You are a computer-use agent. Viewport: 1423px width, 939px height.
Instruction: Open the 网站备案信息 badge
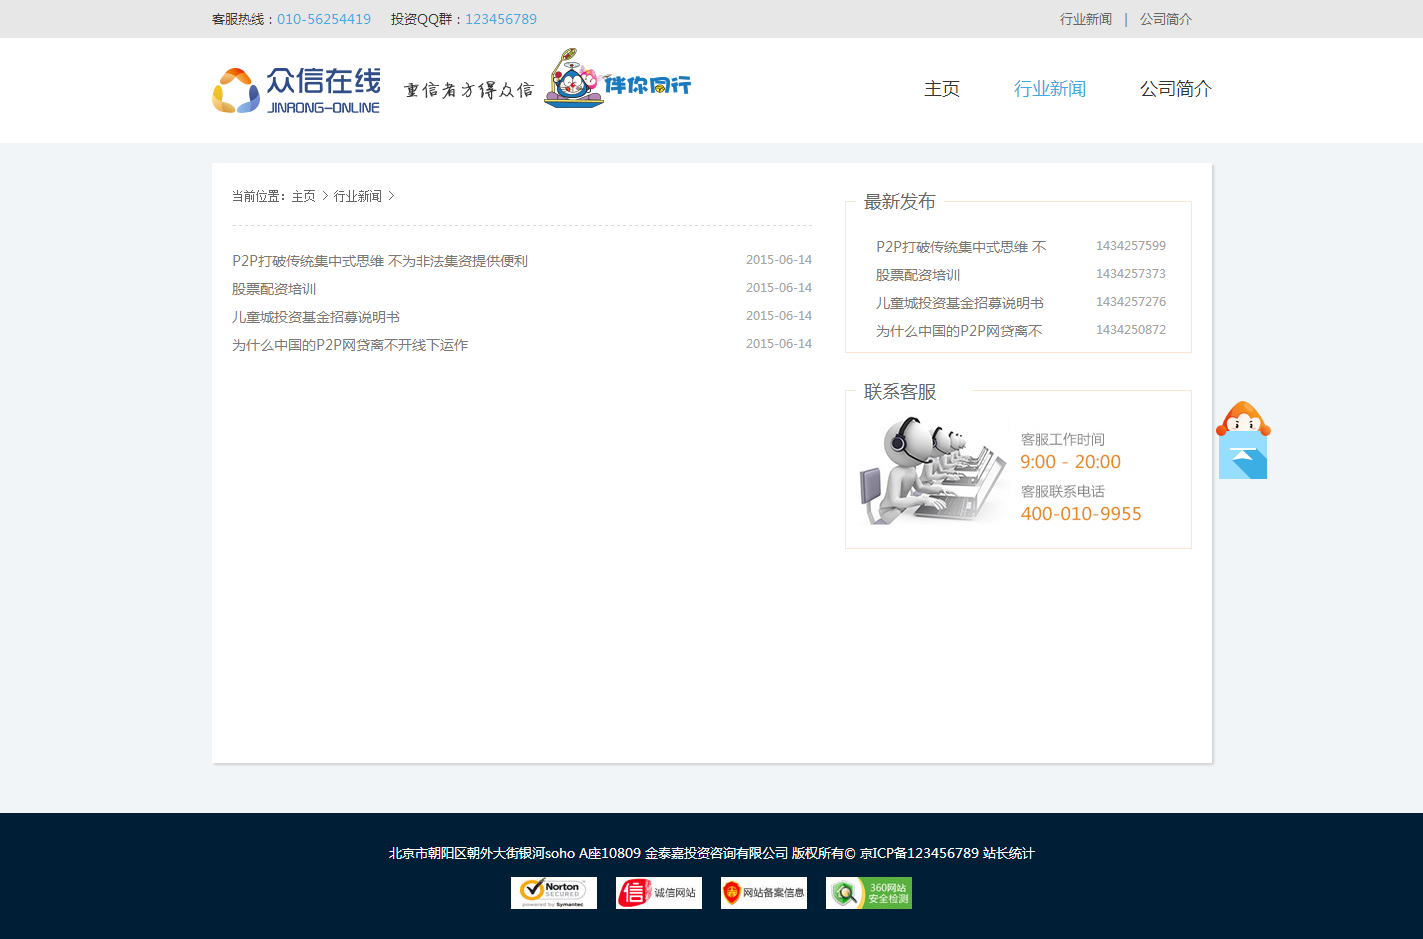[763, 893]
